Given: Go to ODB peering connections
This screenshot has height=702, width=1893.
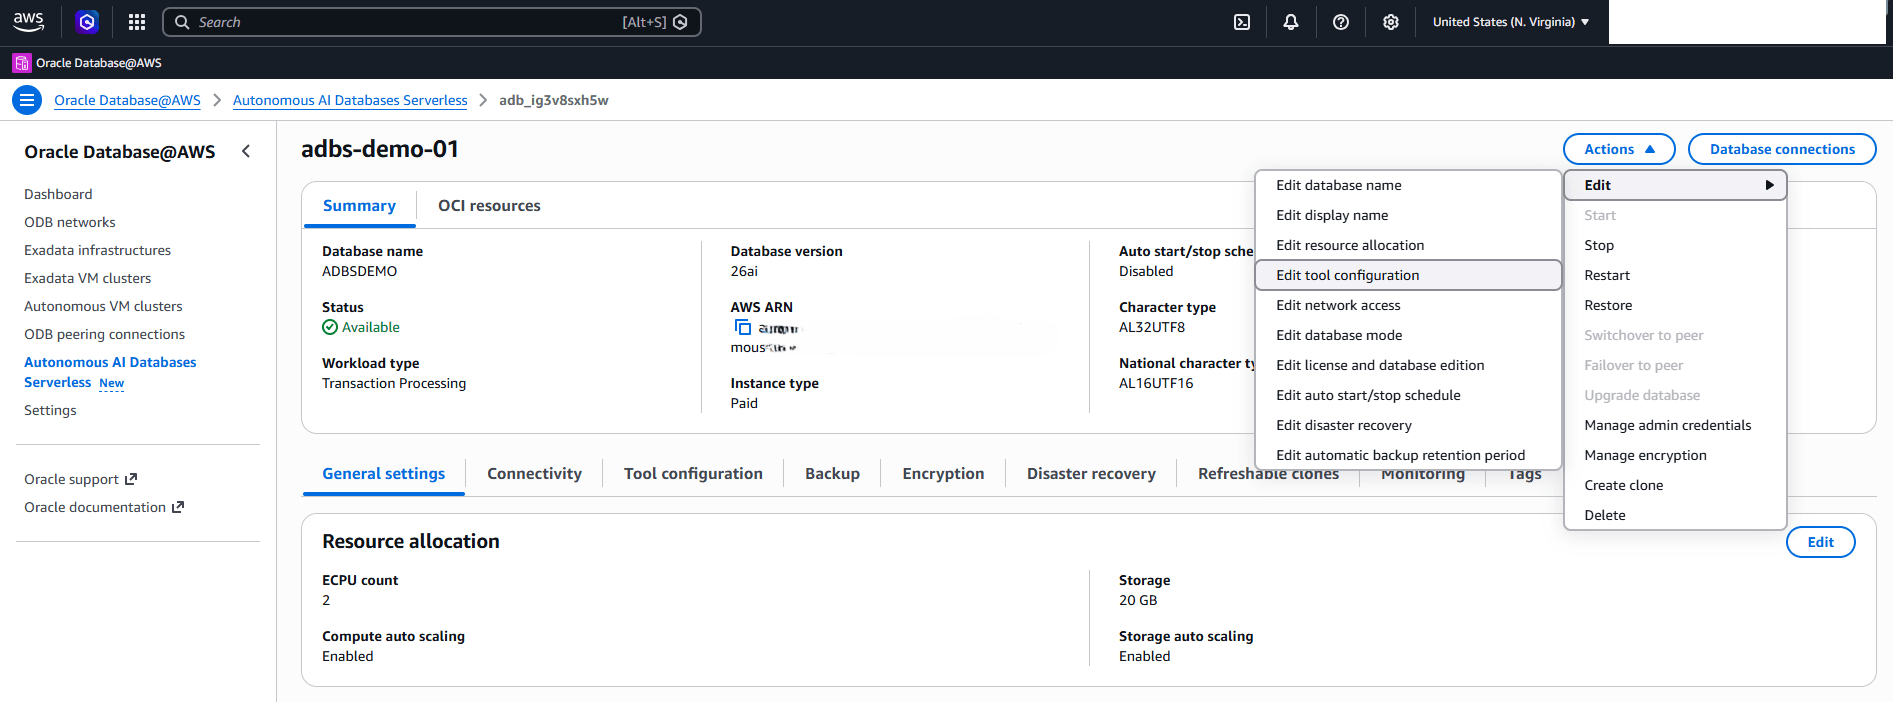Looking at the screenshot, I should coord(105,334).
